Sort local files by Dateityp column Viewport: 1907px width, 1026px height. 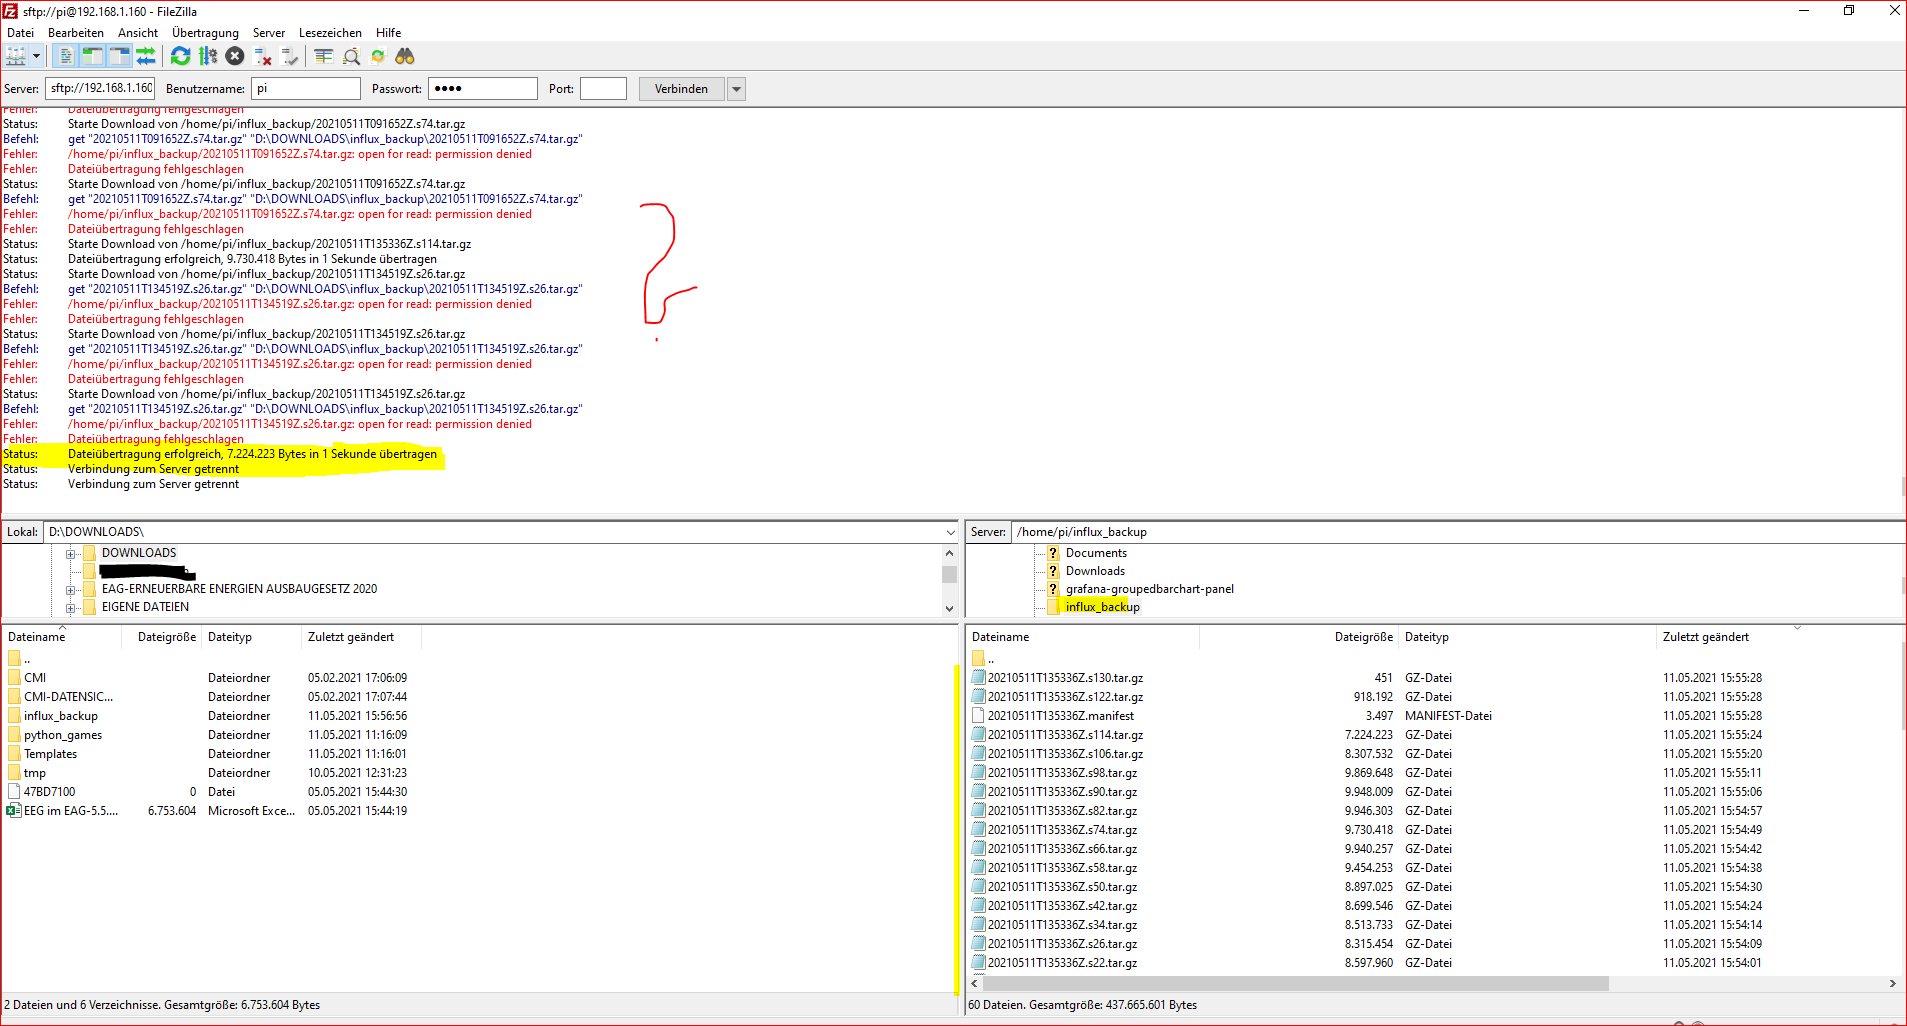pos(251,637)
